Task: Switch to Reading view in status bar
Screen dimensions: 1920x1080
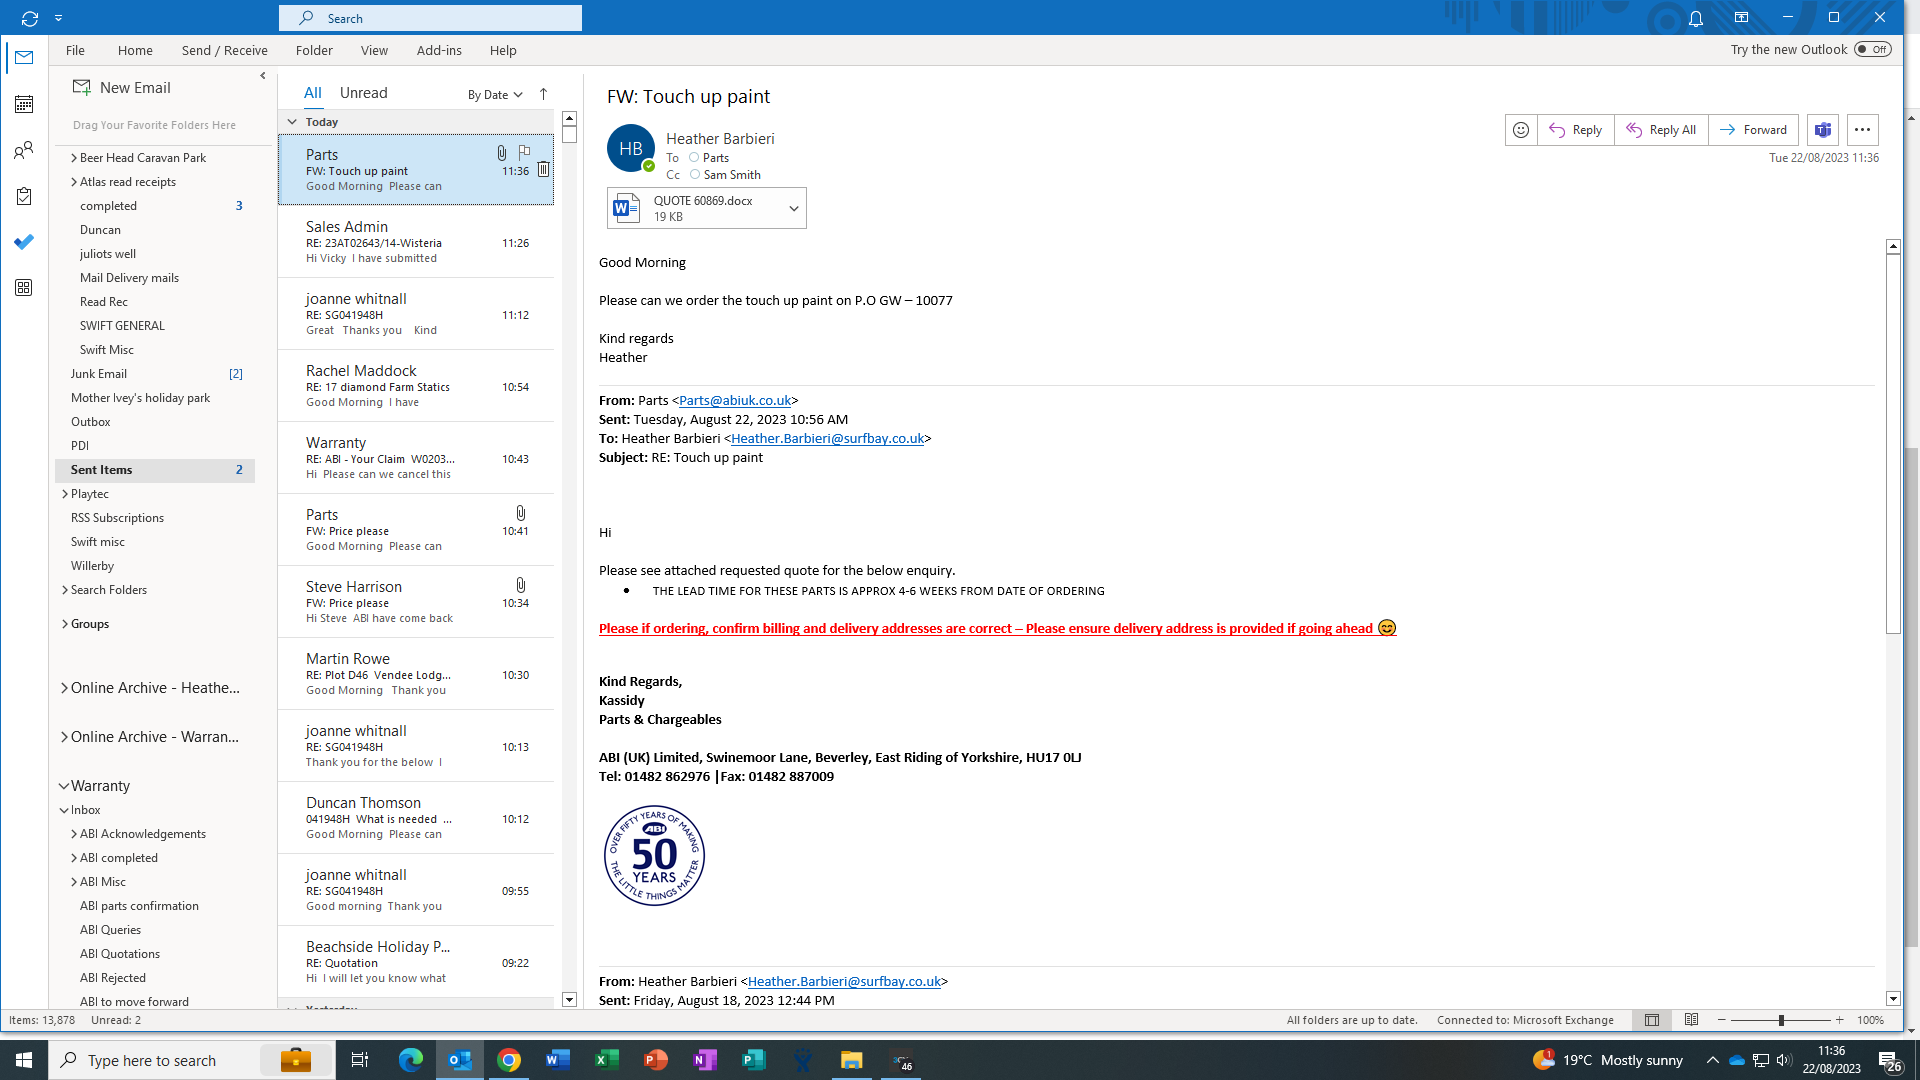Action: (x=1691, y=1020)
